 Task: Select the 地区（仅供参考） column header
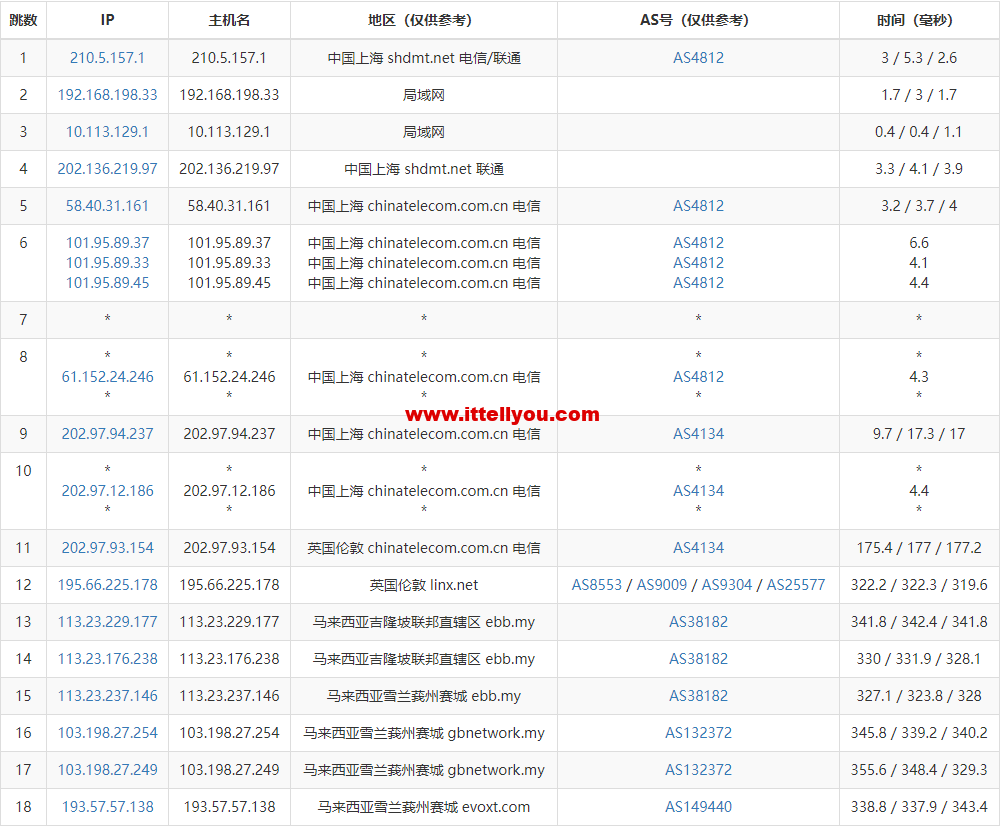pos(424,21)
